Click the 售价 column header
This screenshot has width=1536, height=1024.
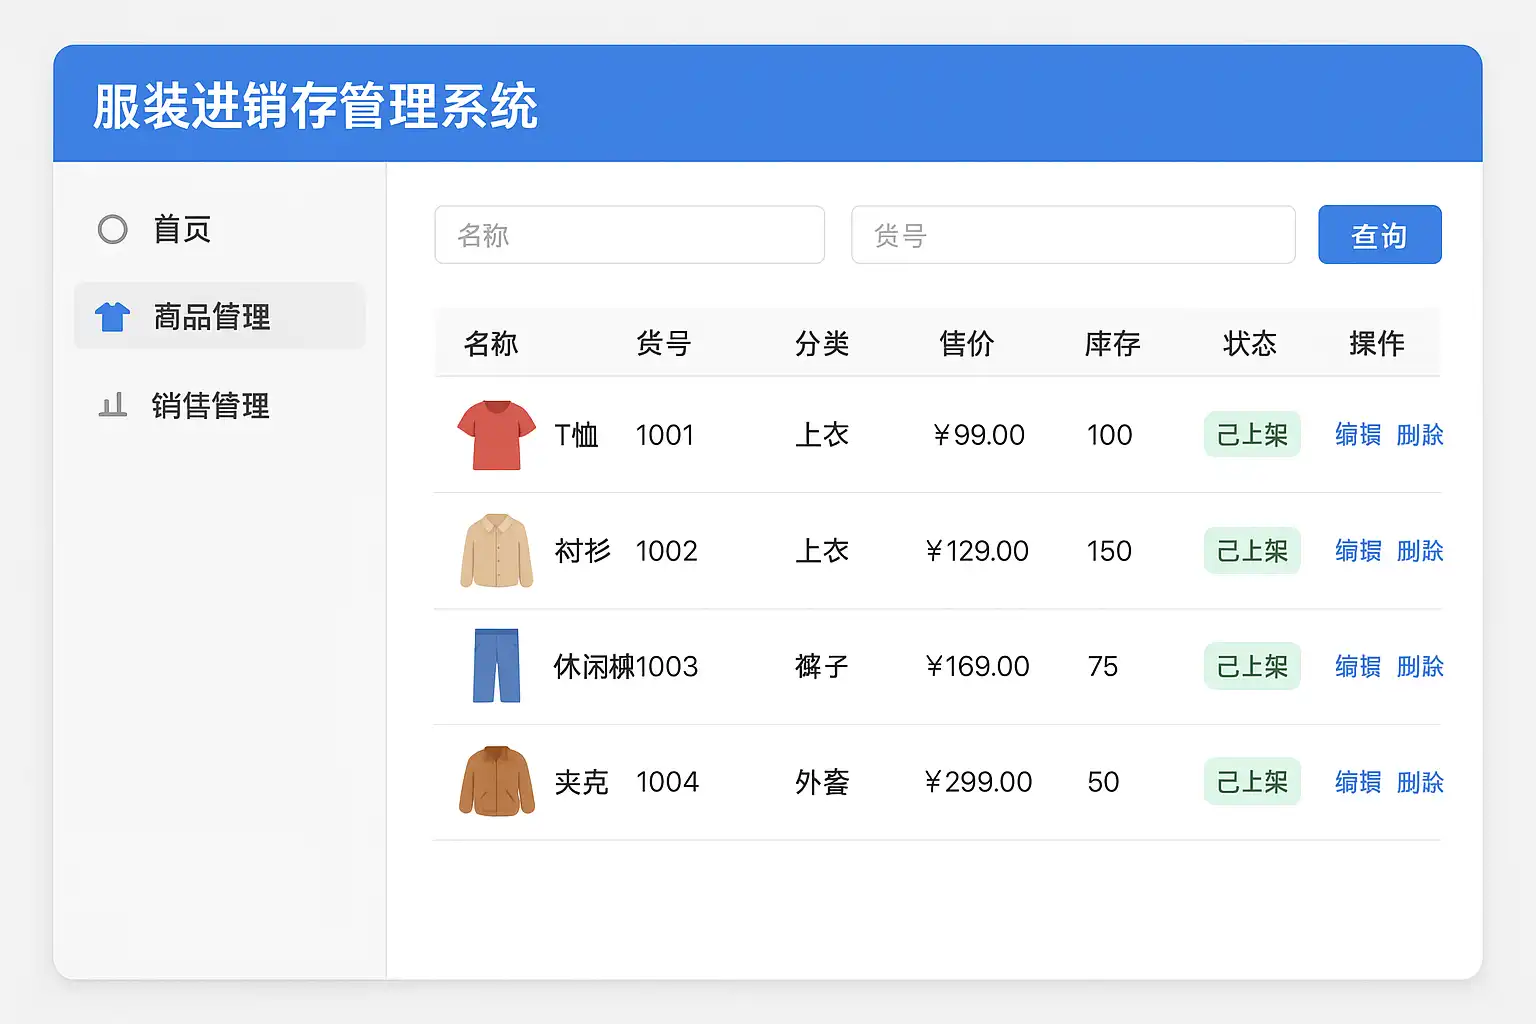967,344
